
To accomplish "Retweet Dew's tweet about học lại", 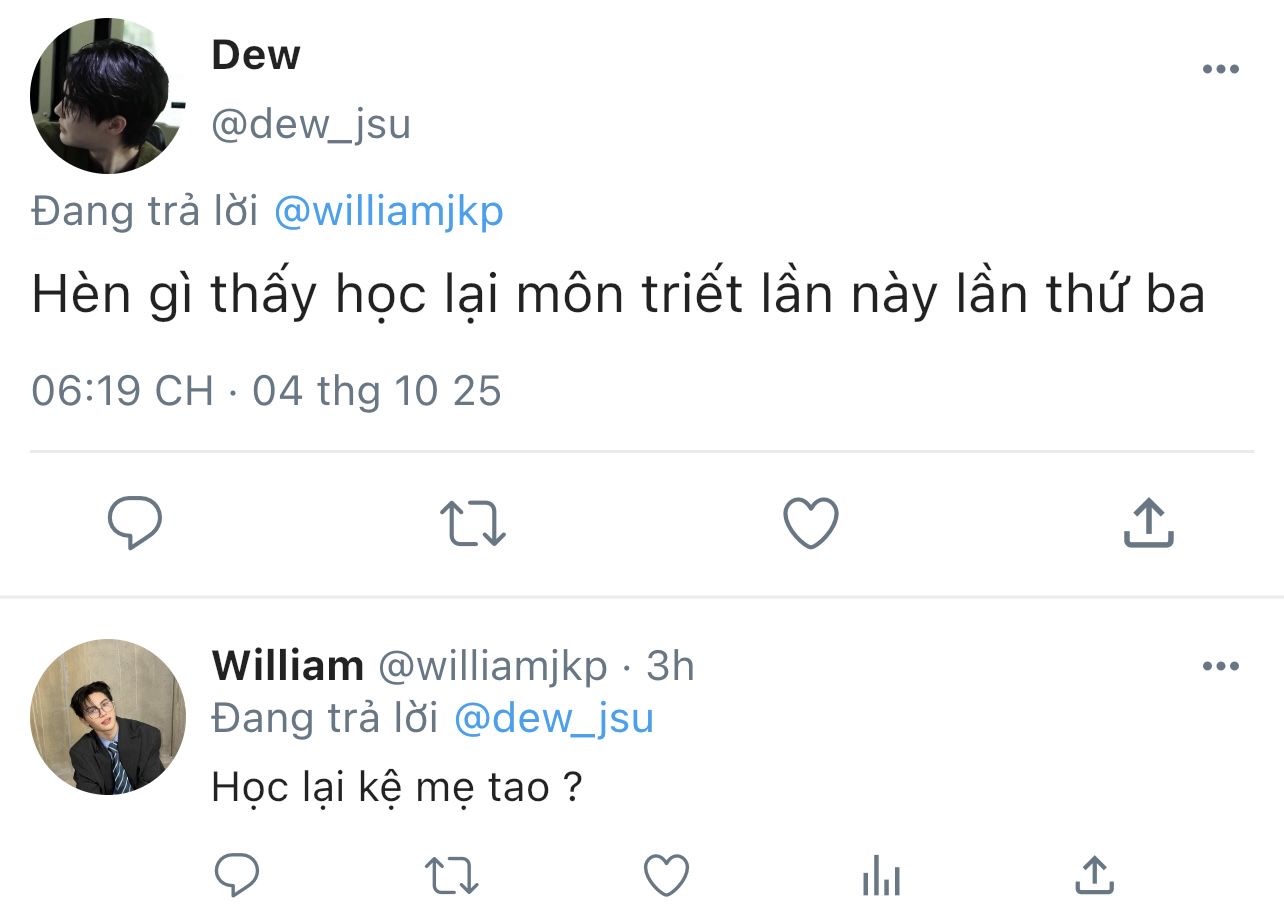I will pos(473,523).
